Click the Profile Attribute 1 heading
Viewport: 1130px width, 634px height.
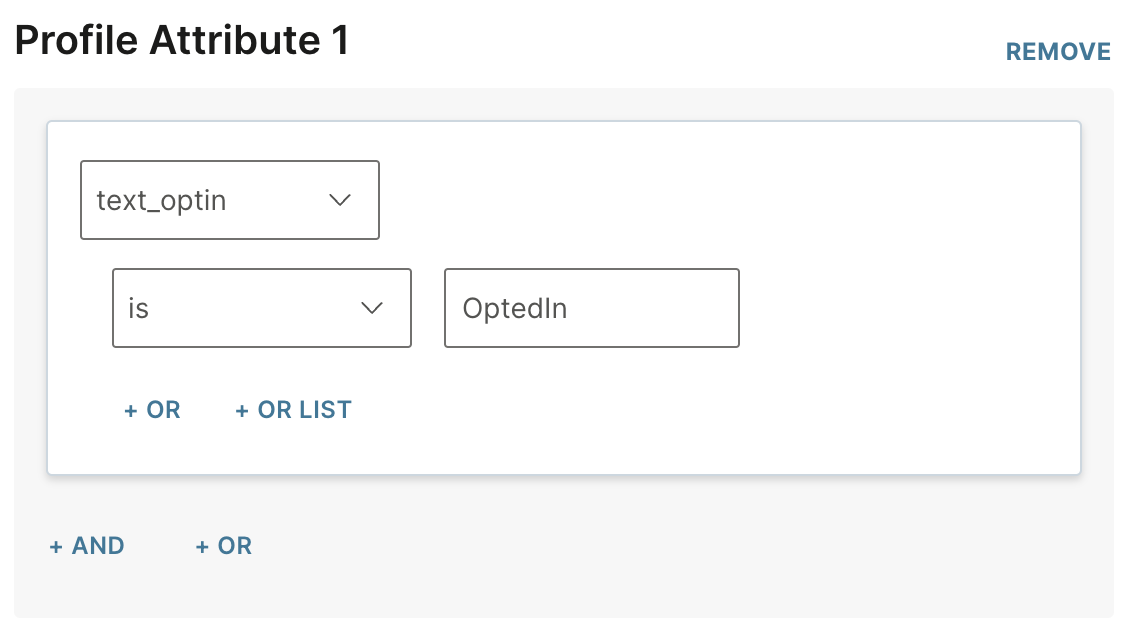click(182, 41)
